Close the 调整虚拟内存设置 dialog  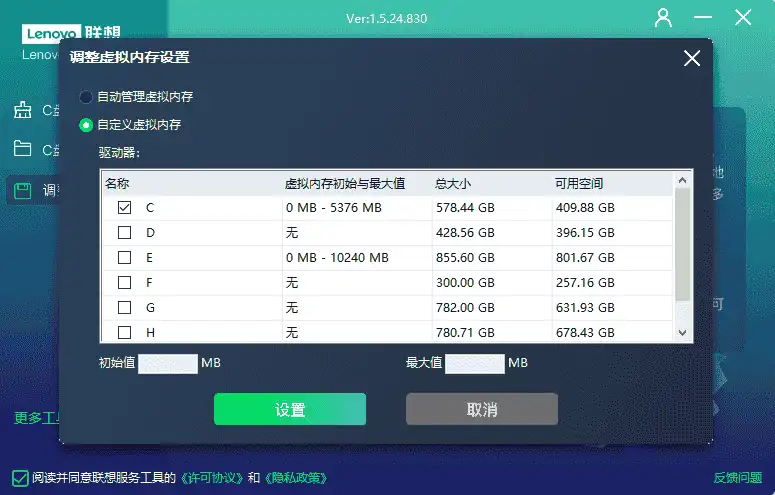click(691, 58)
